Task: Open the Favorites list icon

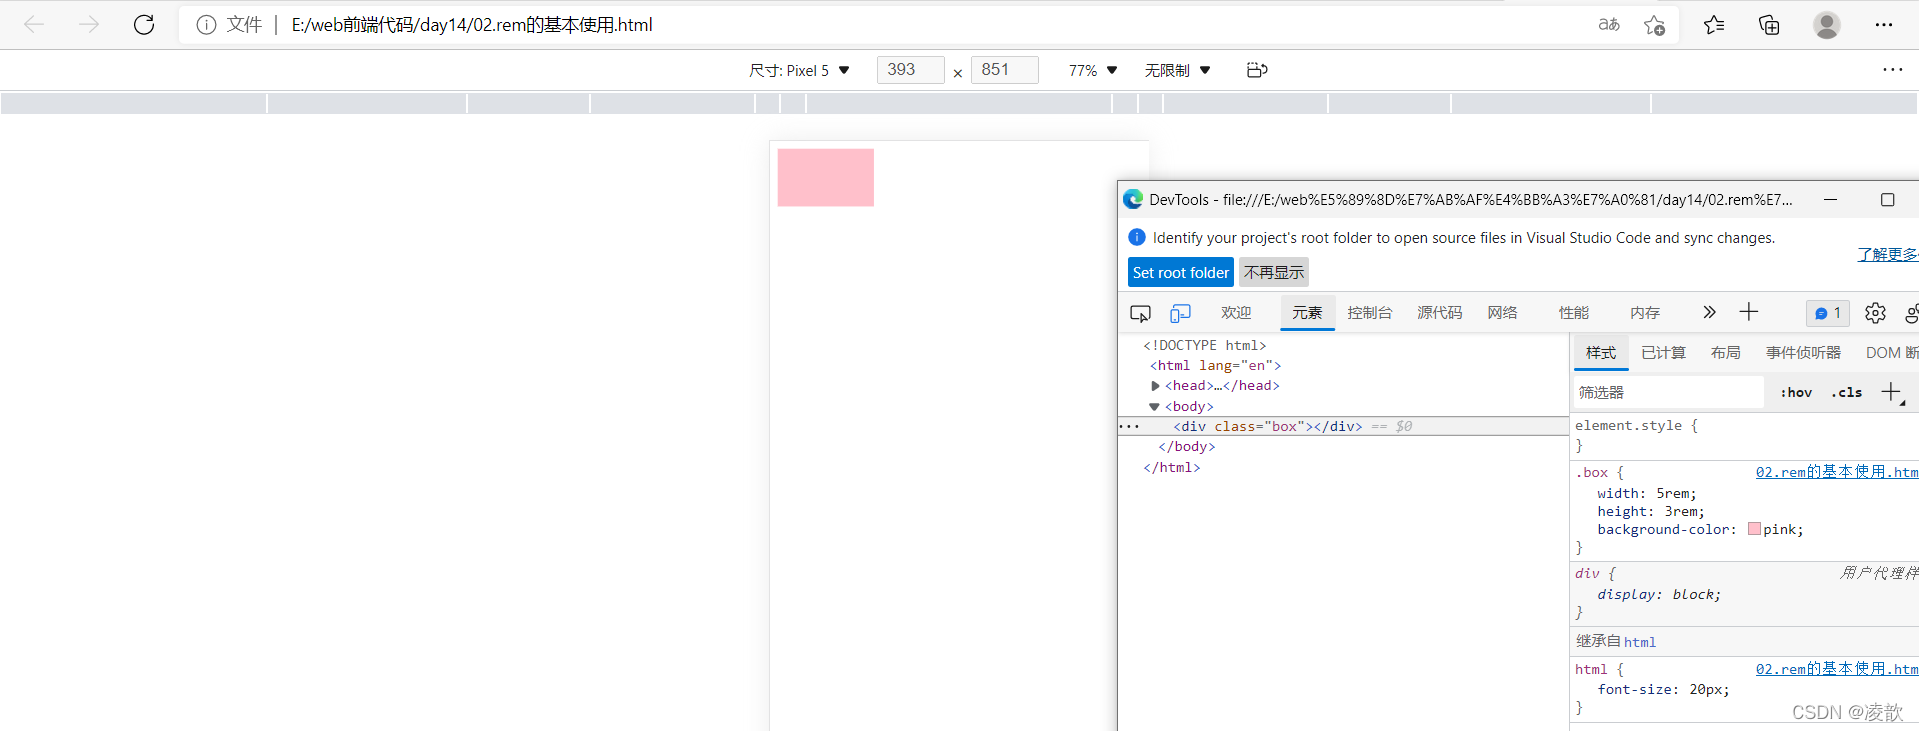Action: pos(1714,25)
